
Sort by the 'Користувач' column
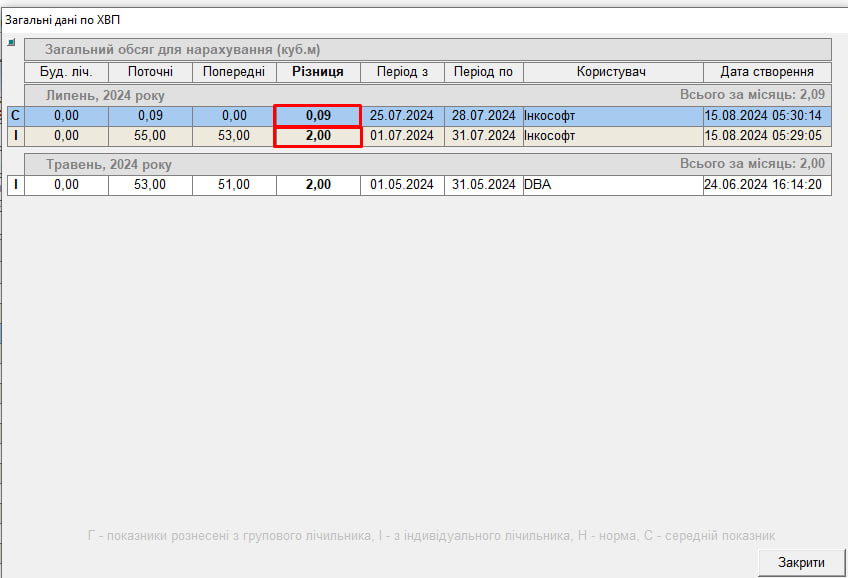coord(612,72)
